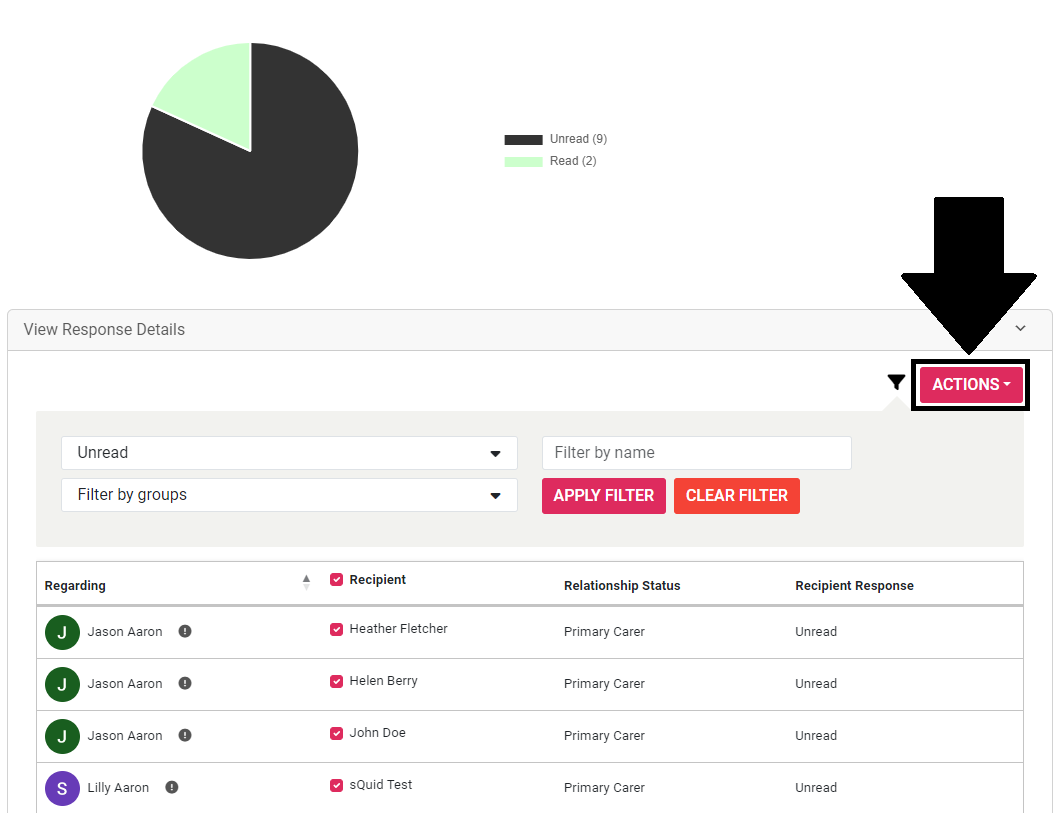This screenshot has height=813, width=1058.
Task: Toggle the select-all Recipient header checkbox
Action: click(x=337, y=579)
